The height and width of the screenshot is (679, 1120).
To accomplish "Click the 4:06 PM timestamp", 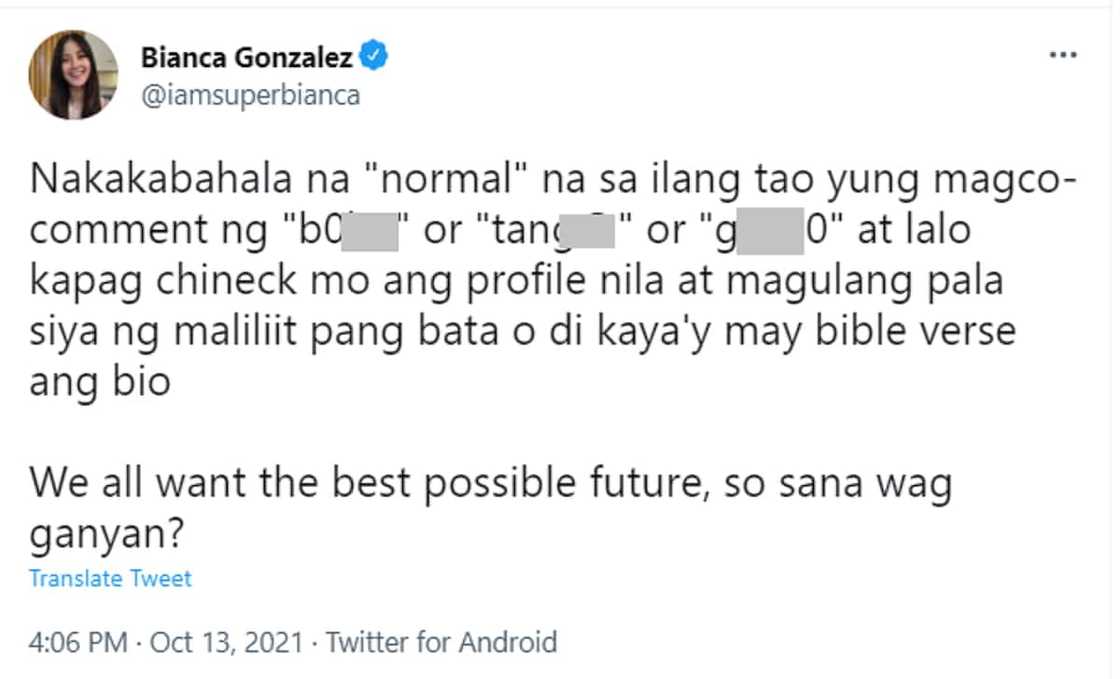I will [x=78, y=641].
